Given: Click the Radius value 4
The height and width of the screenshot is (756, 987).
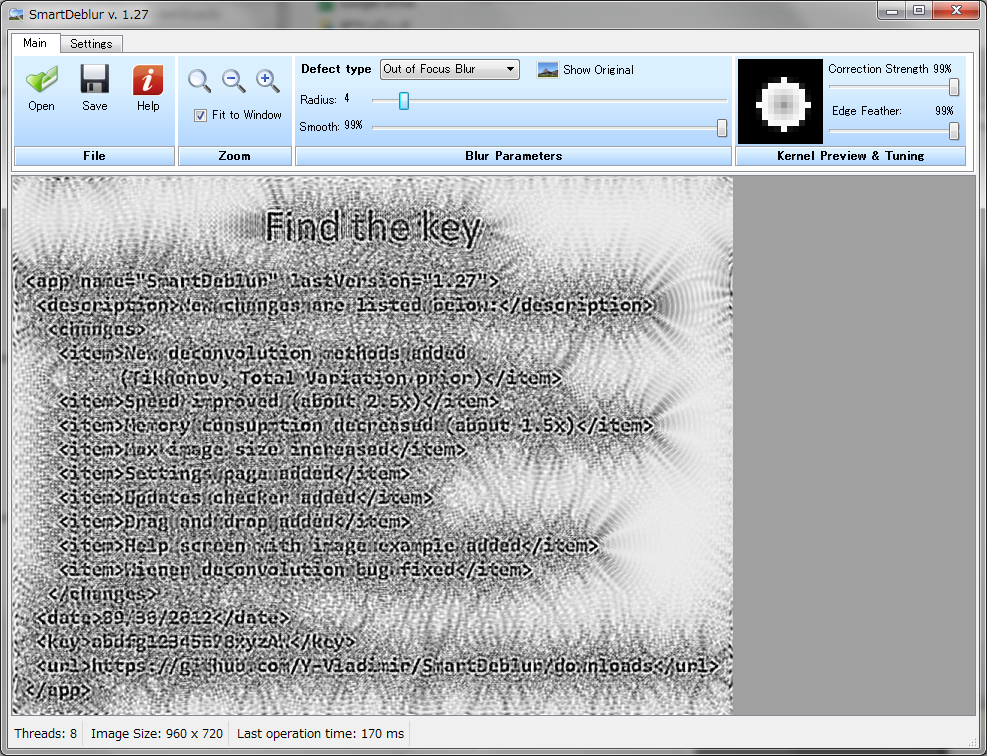Looking at the screenshot, I should point(347,98).
